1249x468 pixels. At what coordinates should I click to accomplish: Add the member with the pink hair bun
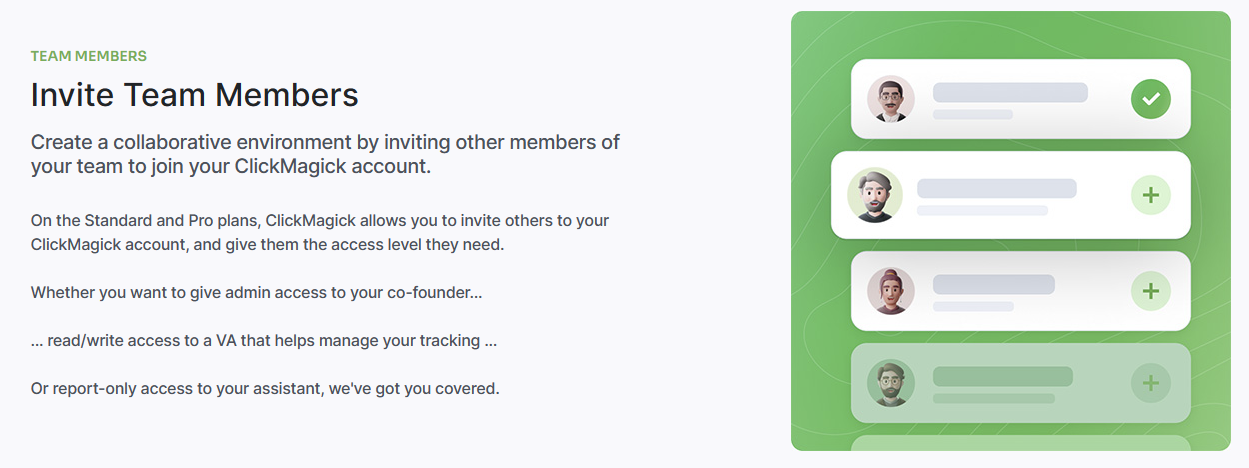[x=1150, y=291]
